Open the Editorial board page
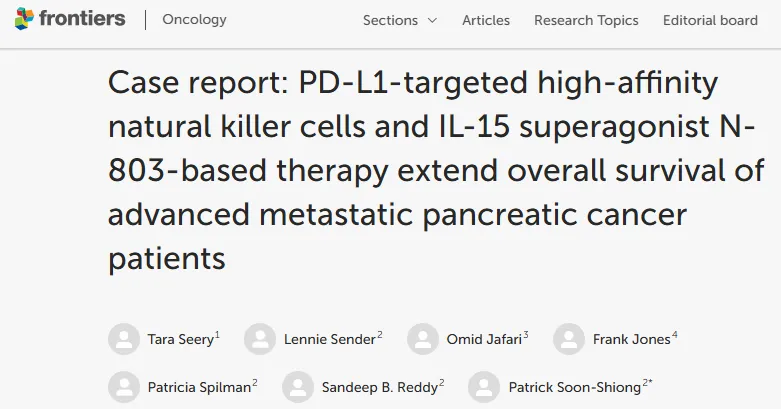The width and height of the screenshot is (781, 409). click(x=710, y=20)
